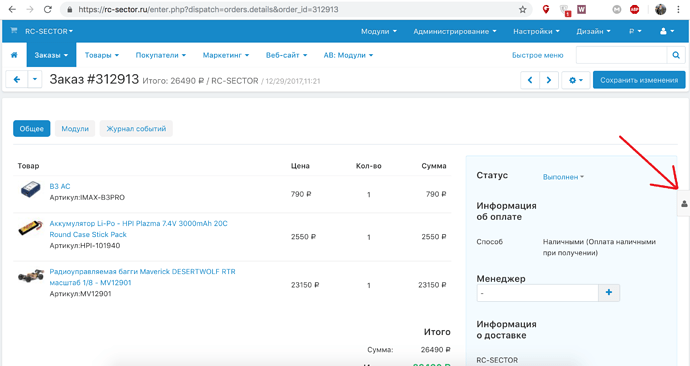Open the ruble currency dropdown
The image size is (690, 366).
coord(635,31)
